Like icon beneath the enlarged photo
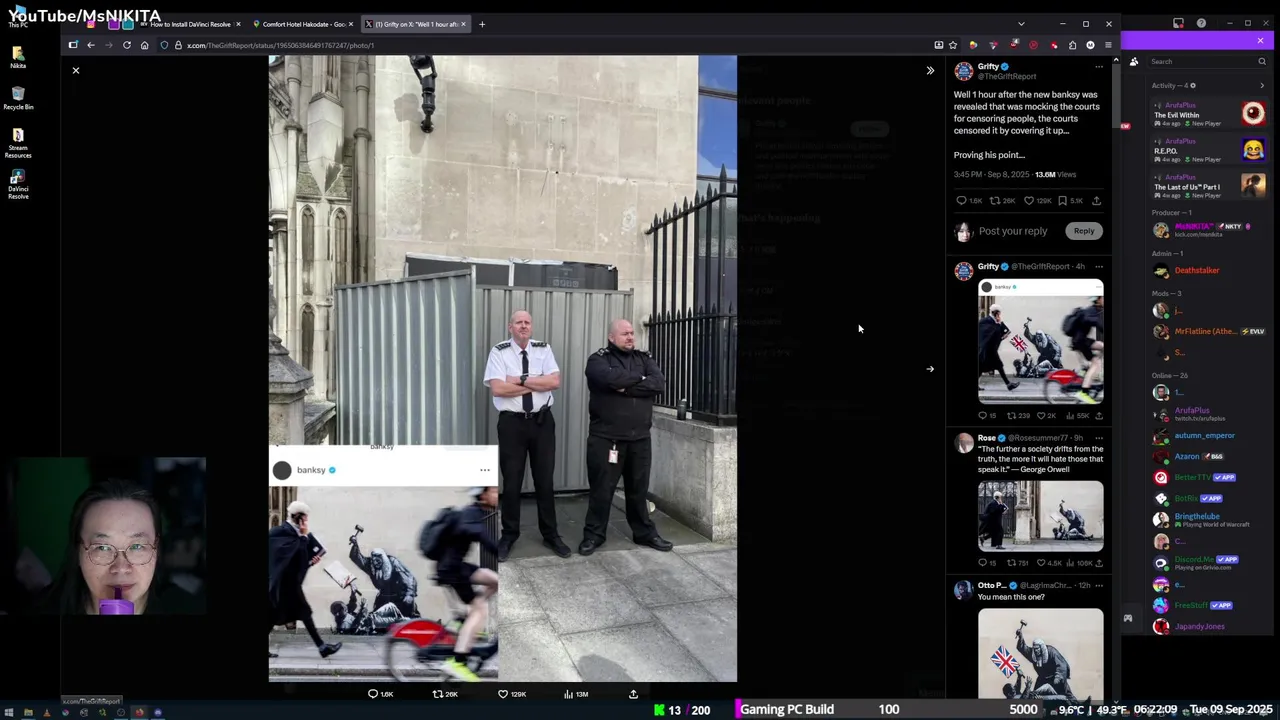 503,694
